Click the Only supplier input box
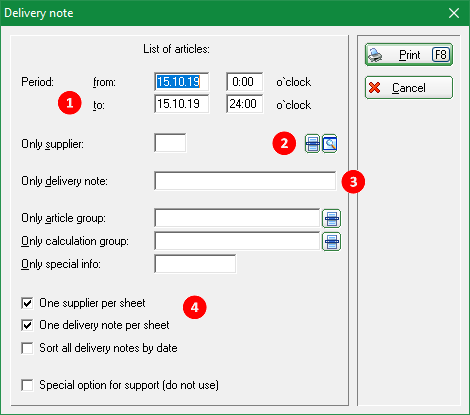This screenshot has width=470, height=415. click(x=170, y=143)
